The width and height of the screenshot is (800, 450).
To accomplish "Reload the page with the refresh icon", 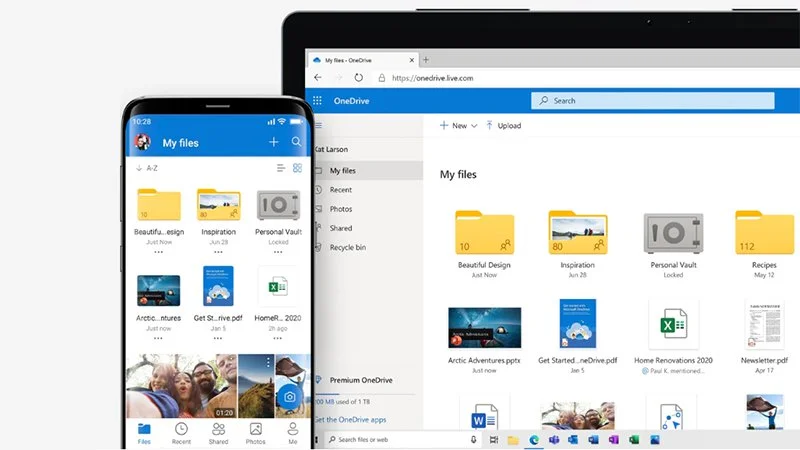I will coord(359,78).
